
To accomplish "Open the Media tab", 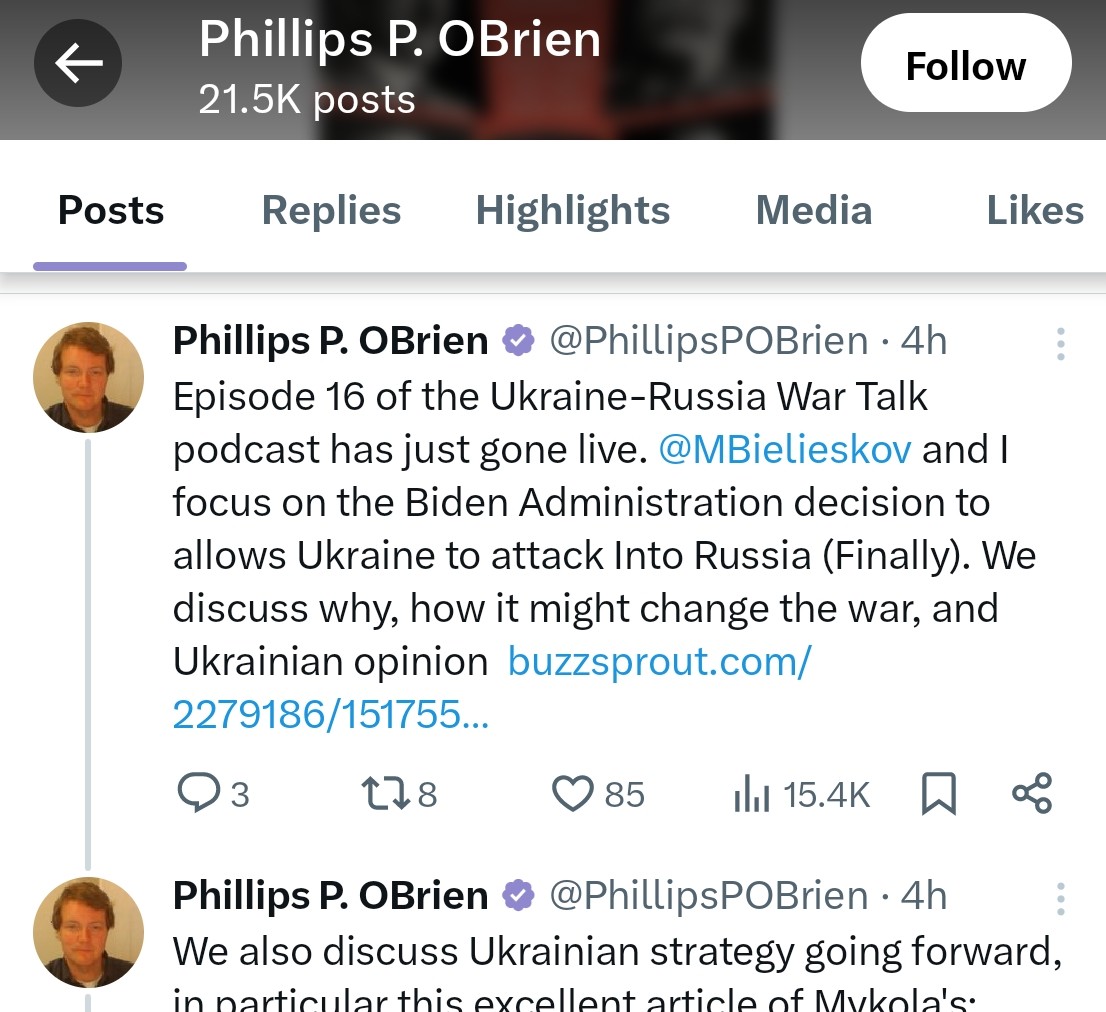I will pos(813,210).
